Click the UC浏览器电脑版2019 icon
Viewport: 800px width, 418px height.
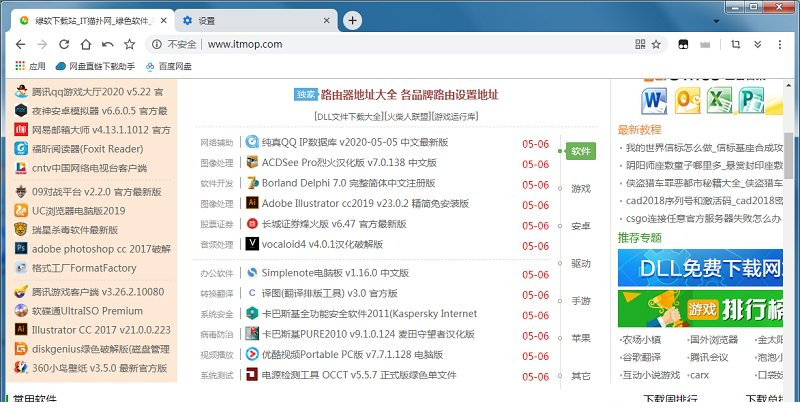[x=21, y=210]
